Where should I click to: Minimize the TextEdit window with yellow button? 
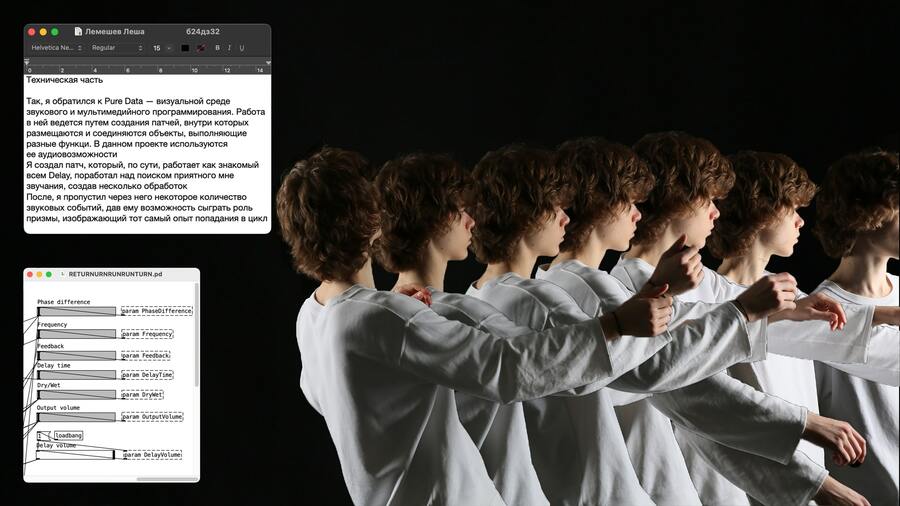tap(43, 32)
